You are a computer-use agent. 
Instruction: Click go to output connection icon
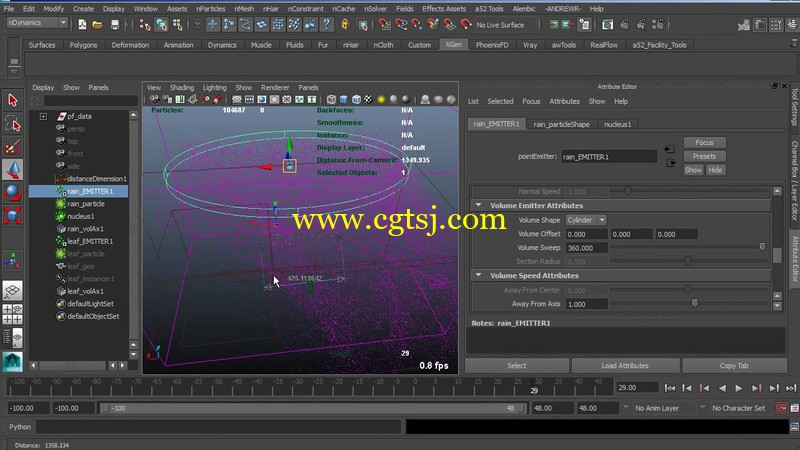670,163
